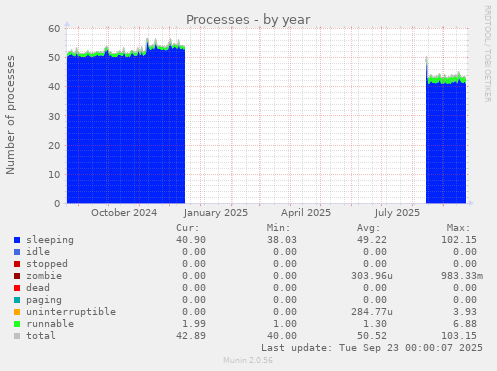
Task: Click the zombie maximum value 983.33m
Action: [x=462, y=276]
